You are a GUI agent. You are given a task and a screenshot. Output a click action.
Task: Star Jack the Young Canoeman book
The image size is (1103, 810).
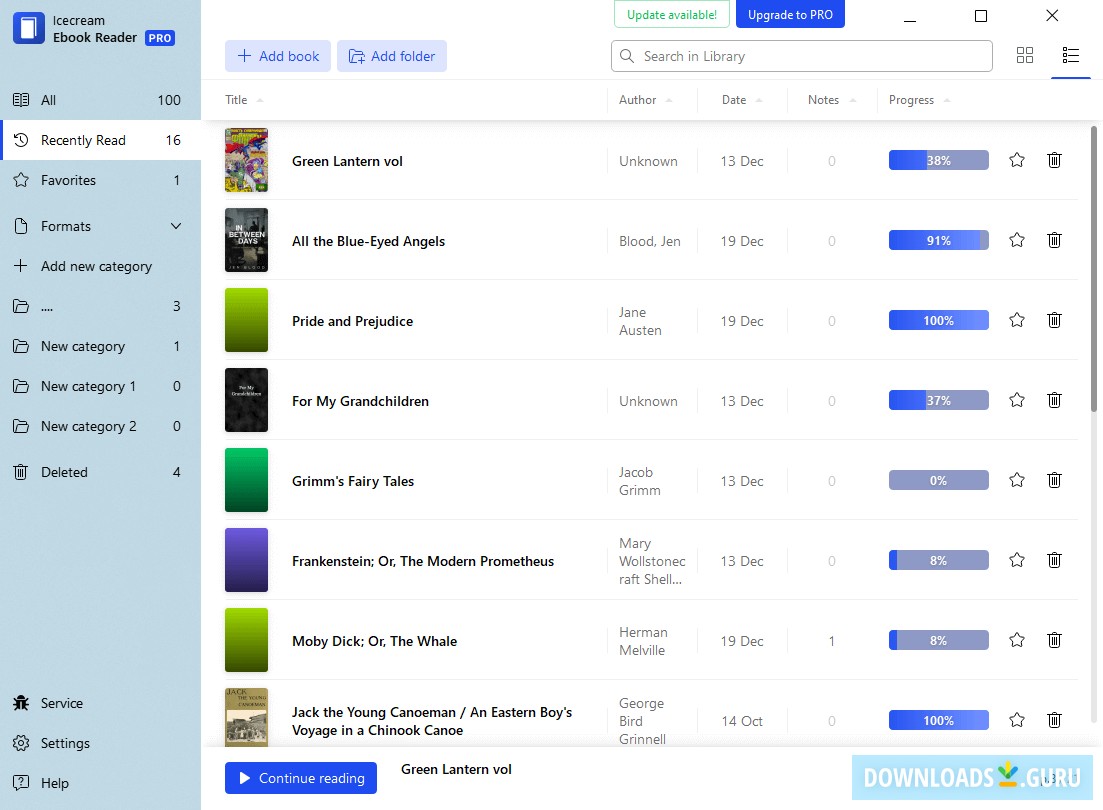click(1016, 721)
